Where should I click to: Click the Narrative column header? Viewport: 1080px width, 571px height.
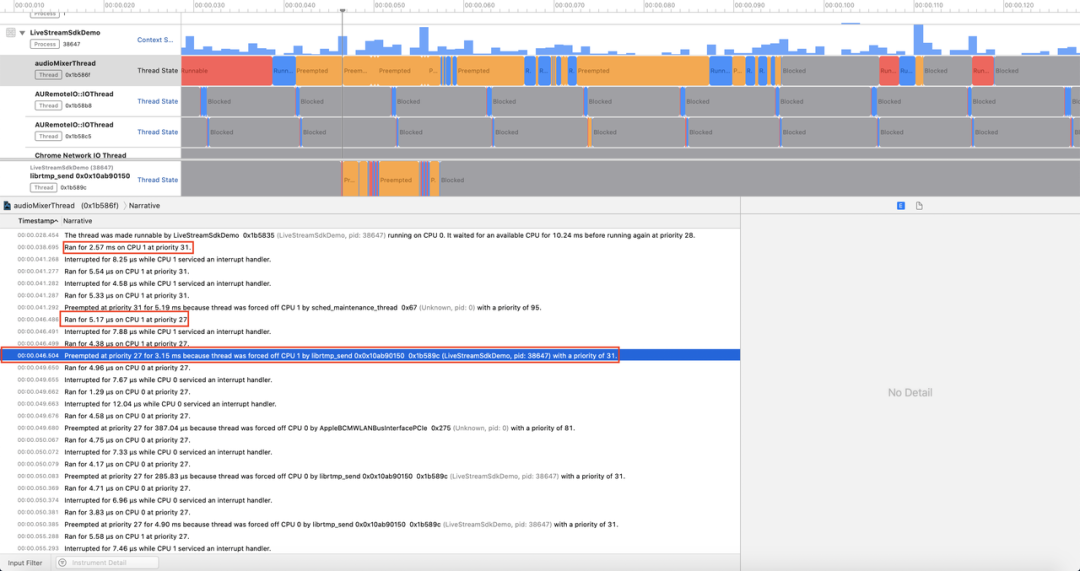78,220
